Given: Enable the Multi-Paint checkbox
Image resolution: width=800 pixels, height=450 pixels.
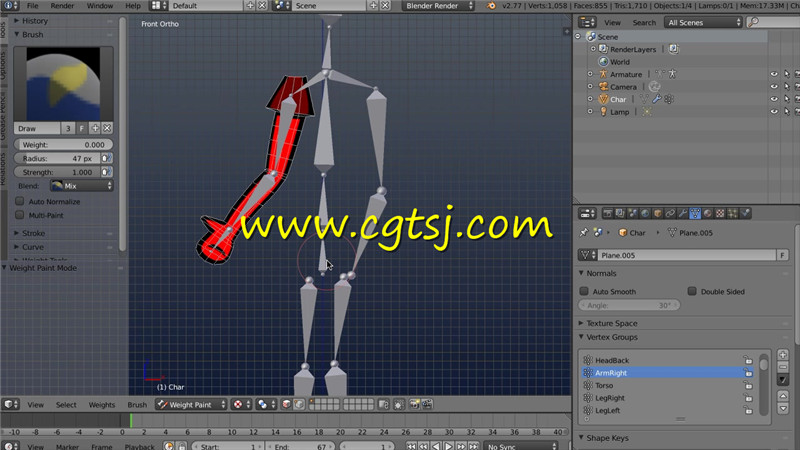Looking at the screenshot, I should 20,215.
